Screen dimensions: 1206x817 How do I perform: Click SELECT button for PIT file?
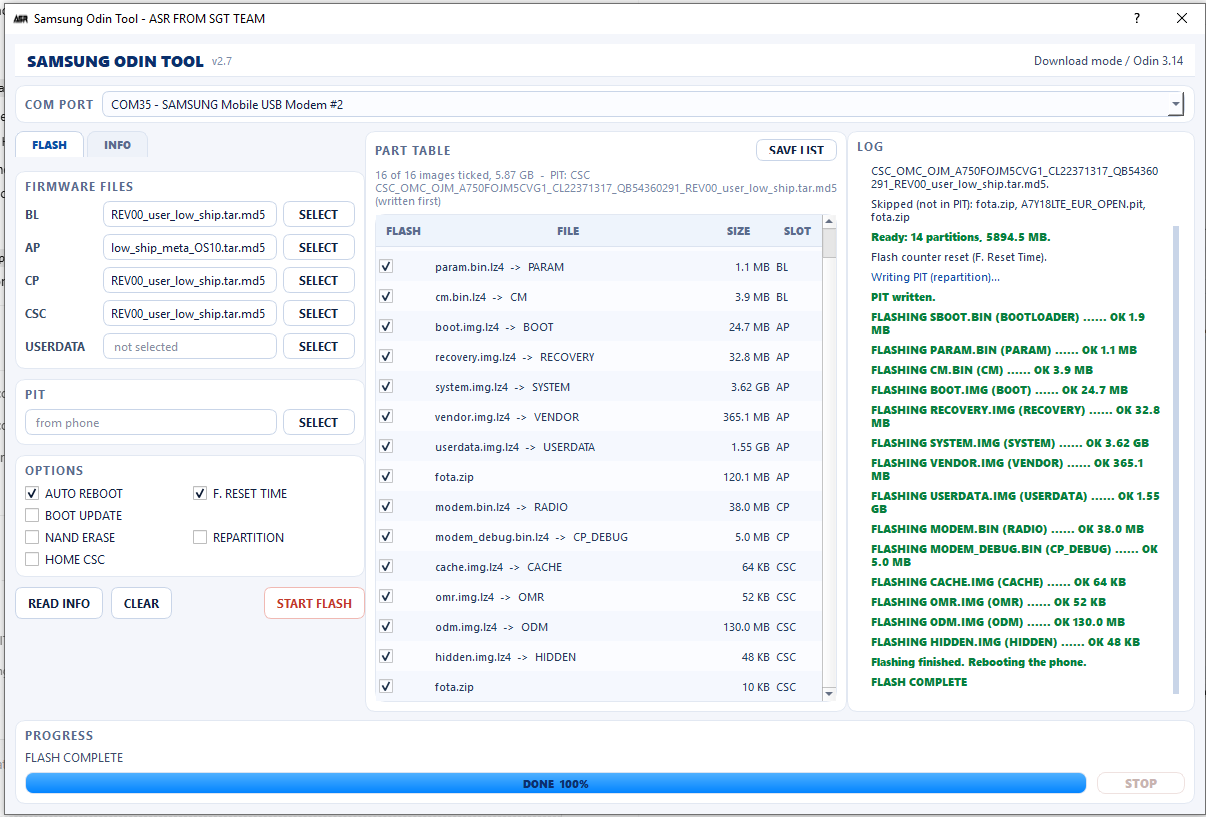(x=318, y=422)
